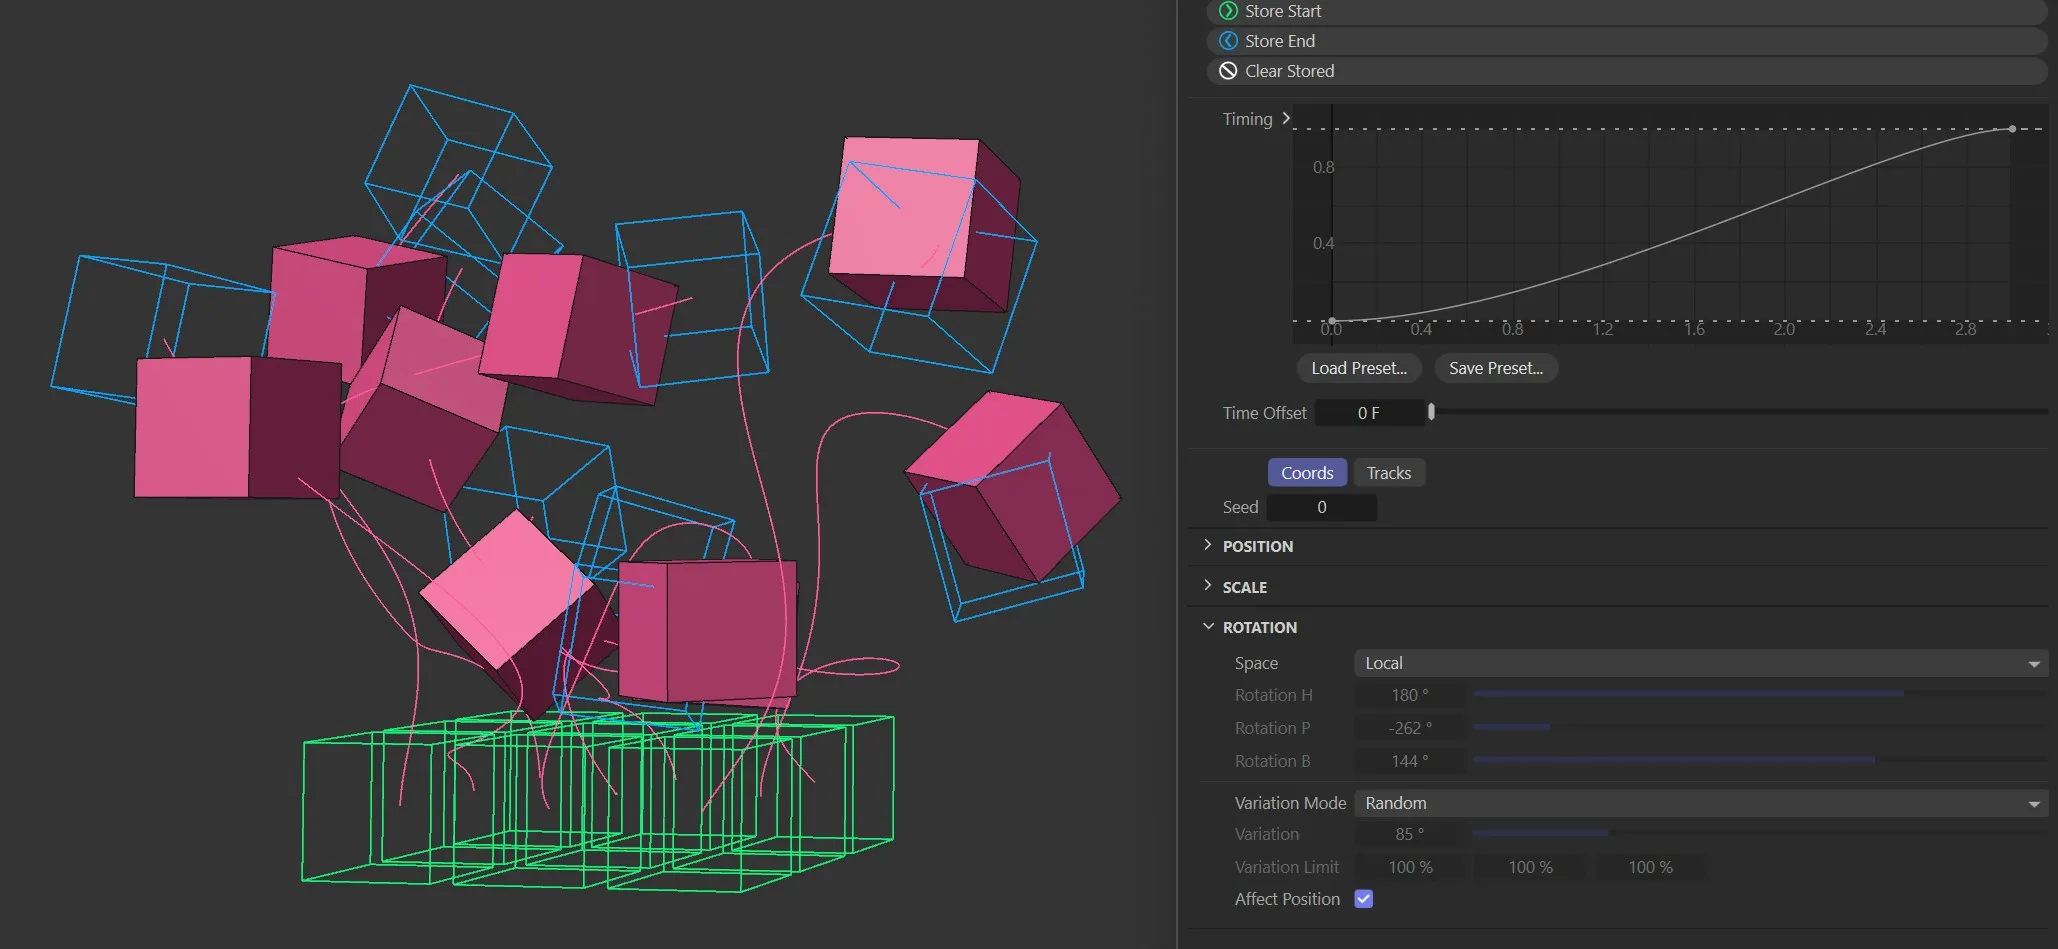
Task: Click the Seed input field
Action: click(1321, 507)
